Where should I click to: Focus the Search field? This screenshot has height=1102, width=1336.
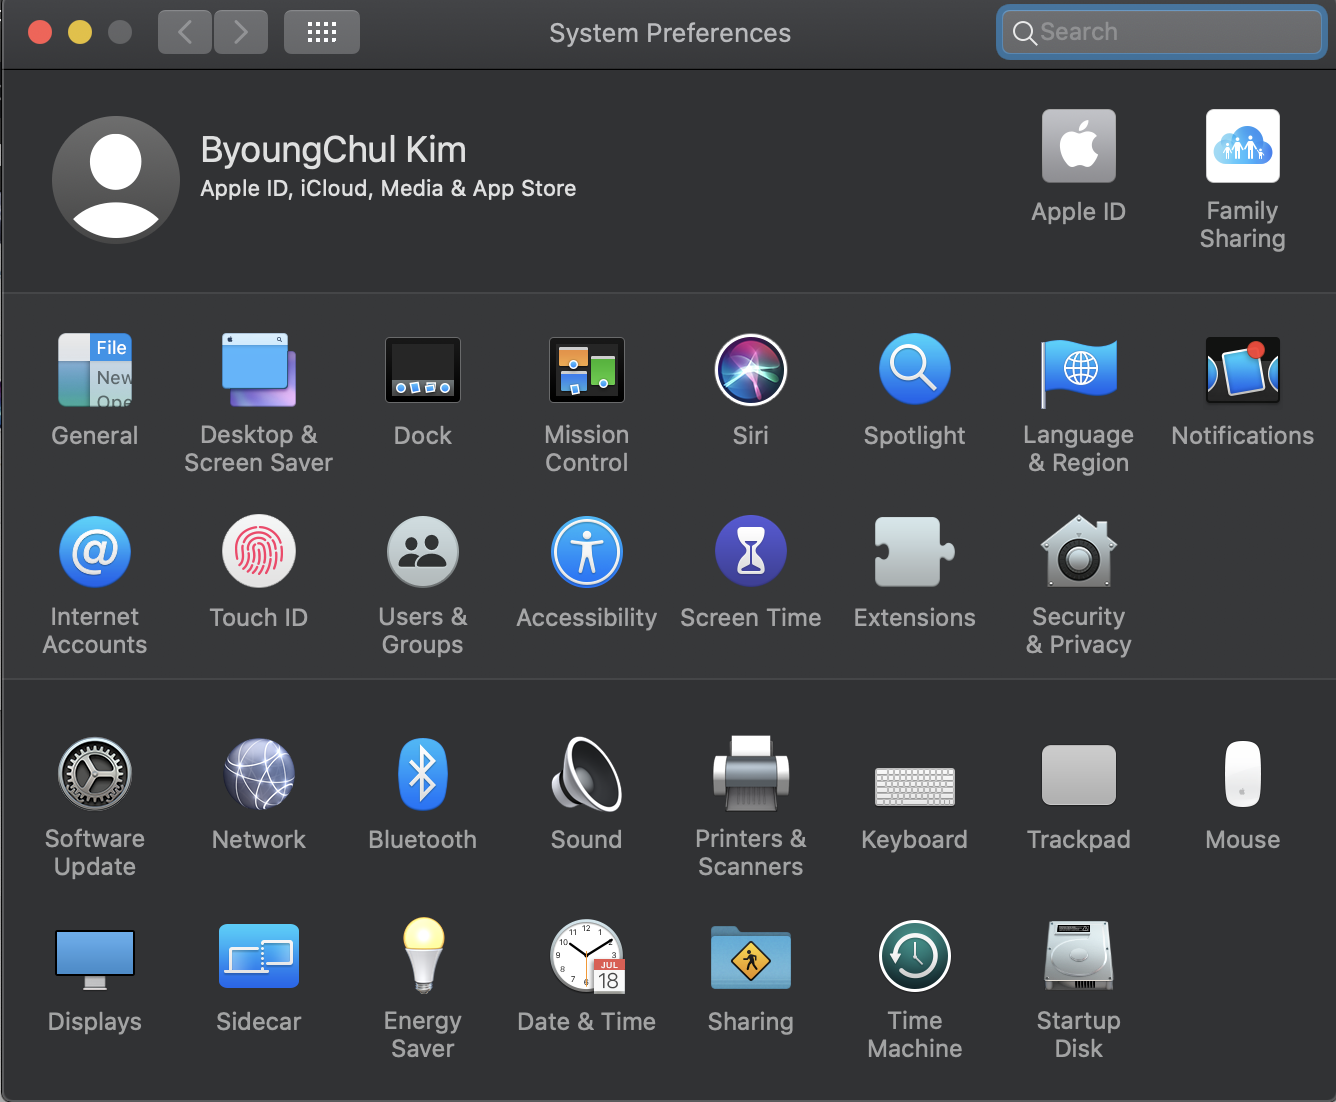pos(1162,32)
